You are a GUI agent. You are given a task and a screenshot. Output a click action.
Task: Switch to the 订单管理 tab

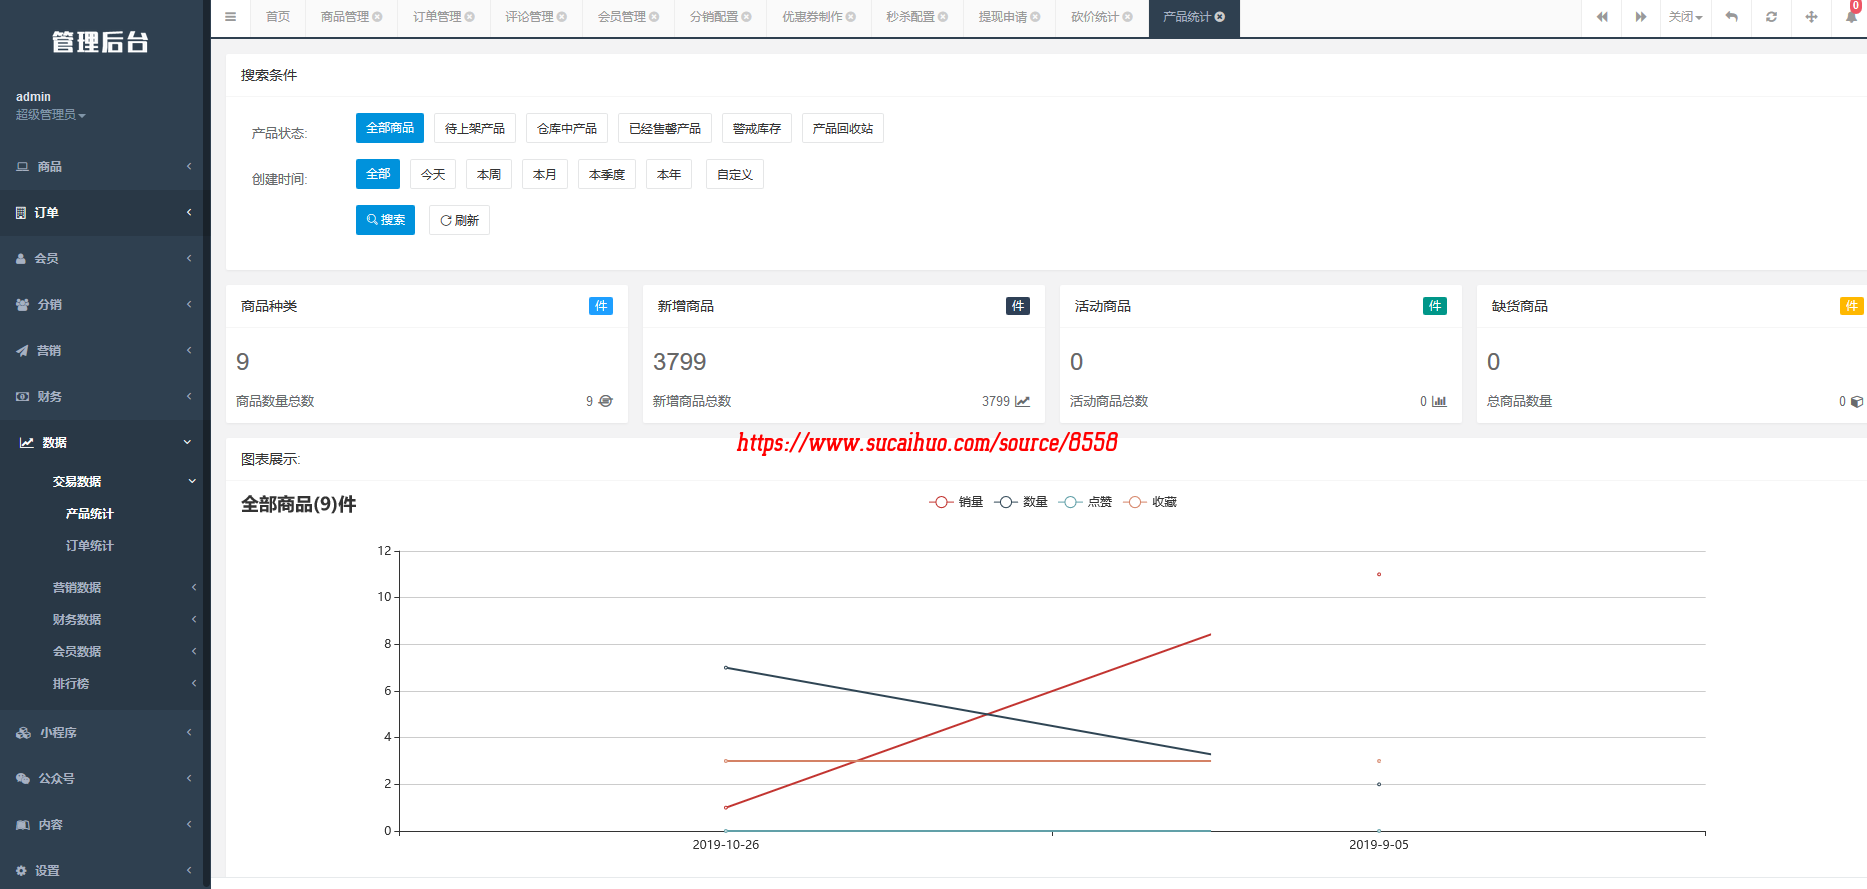pyautogui.click(x=437, y=17)
